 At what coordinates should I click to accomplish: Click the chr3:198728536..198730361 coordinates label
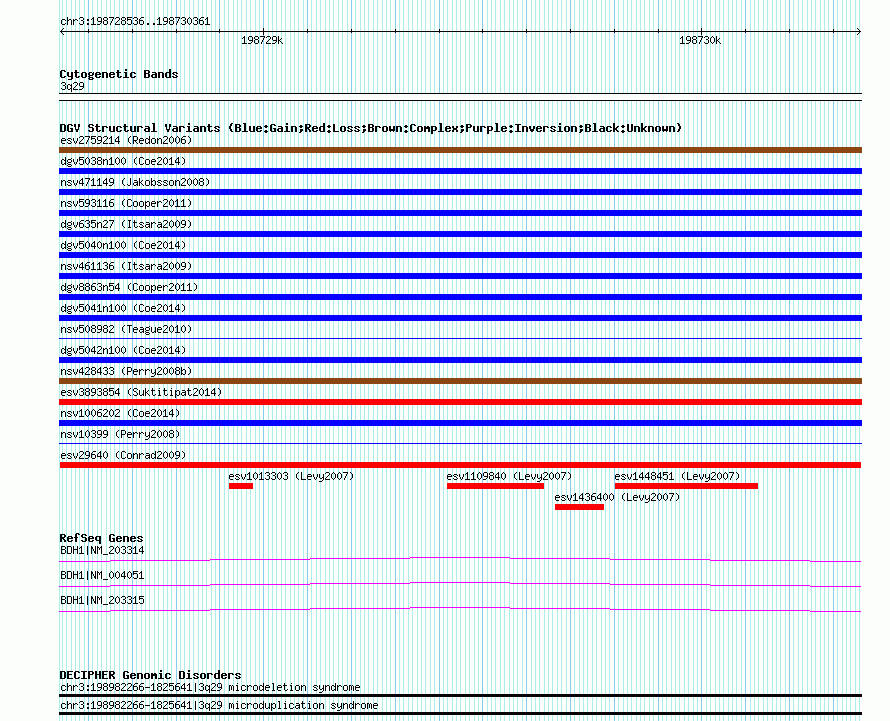(x=135, y=22)
